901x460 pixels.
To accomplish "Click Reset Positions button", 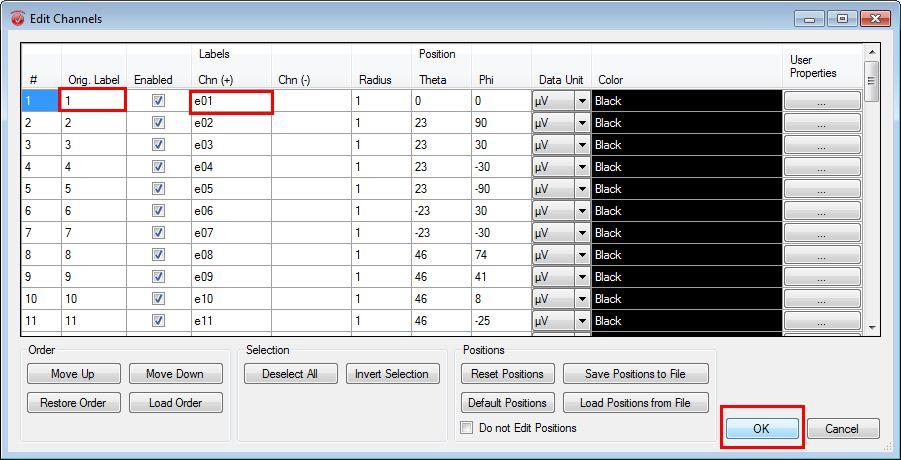I will coord(507,374).
